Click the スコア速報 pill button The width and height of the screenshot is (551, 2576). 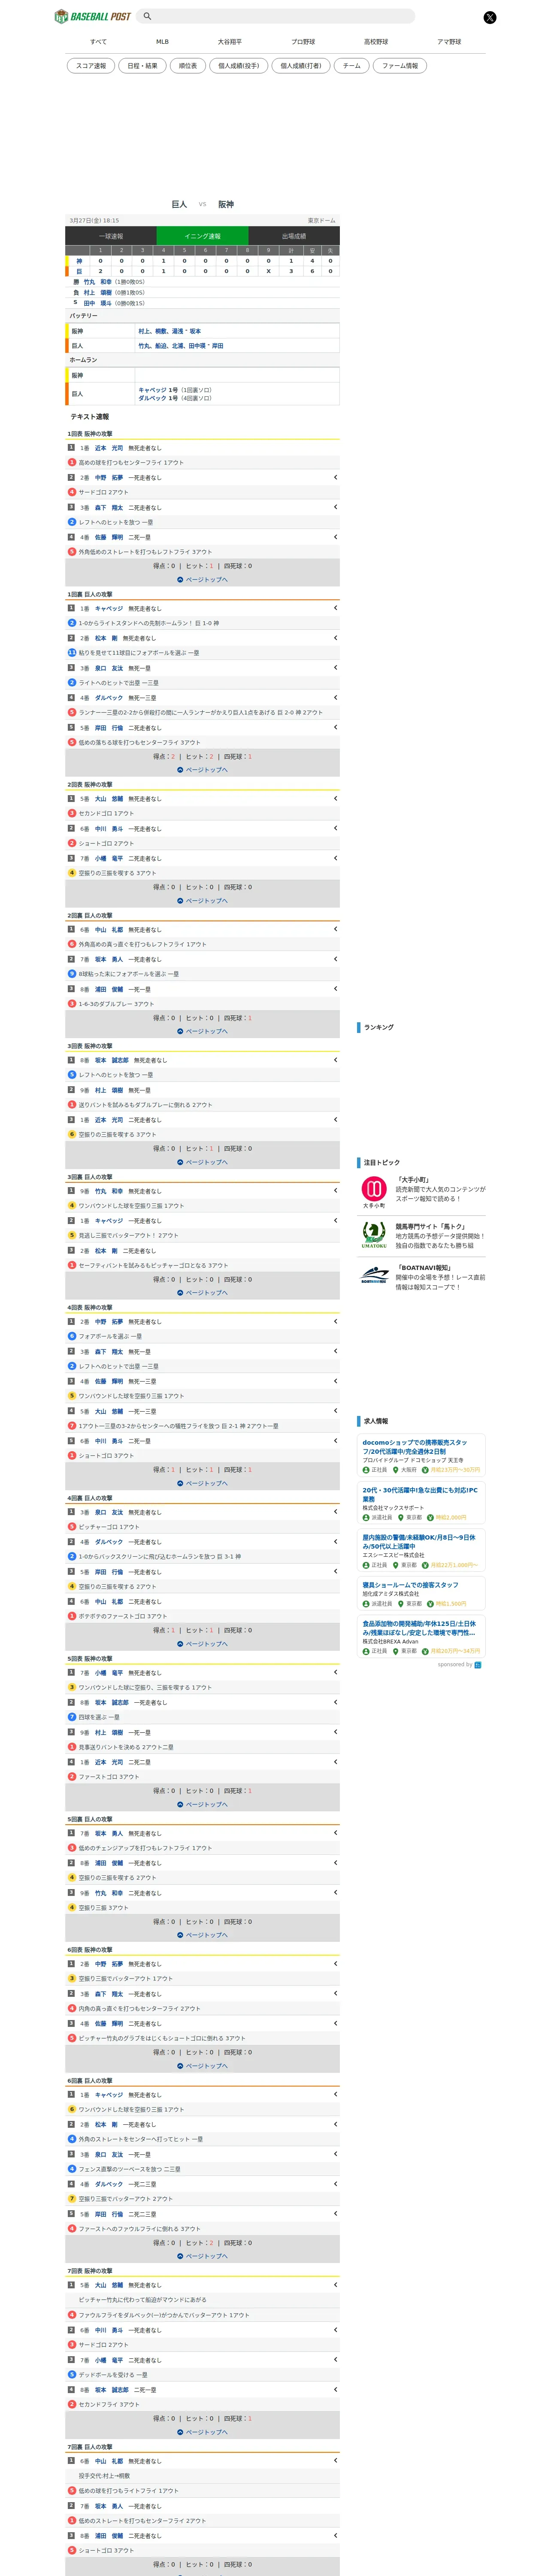91,66
